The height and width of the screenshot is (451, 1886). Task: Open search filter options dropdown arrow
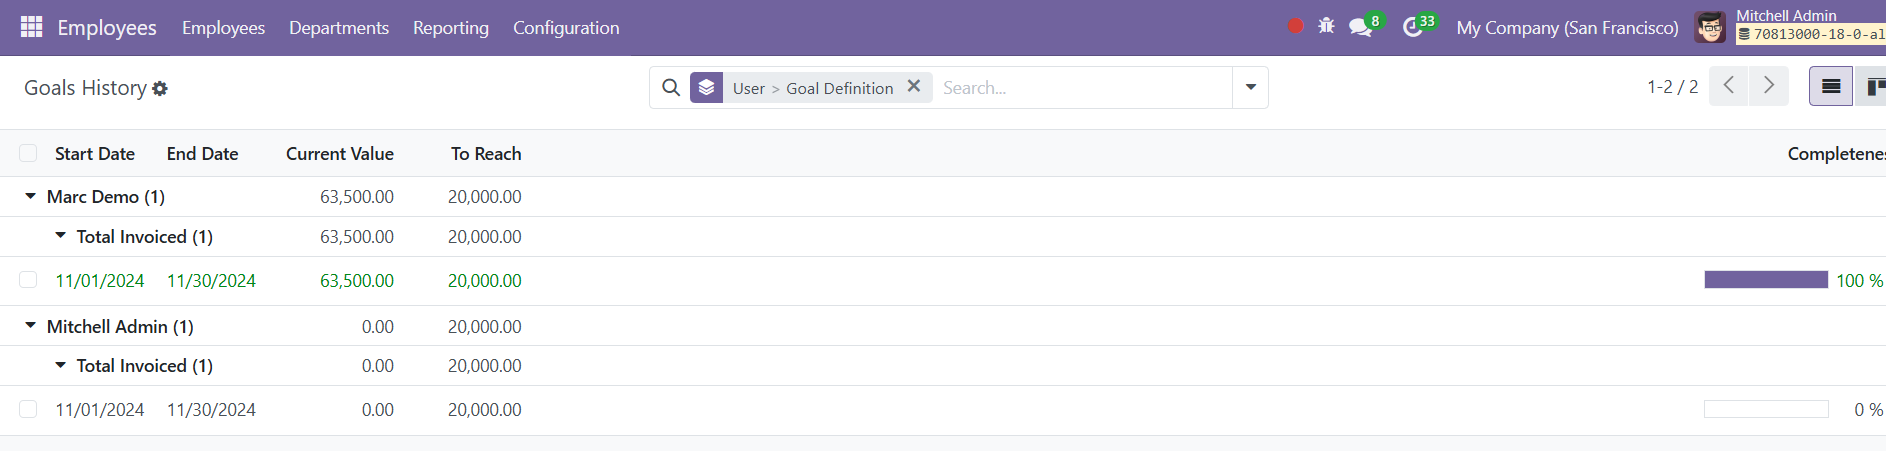[1251, 88]
